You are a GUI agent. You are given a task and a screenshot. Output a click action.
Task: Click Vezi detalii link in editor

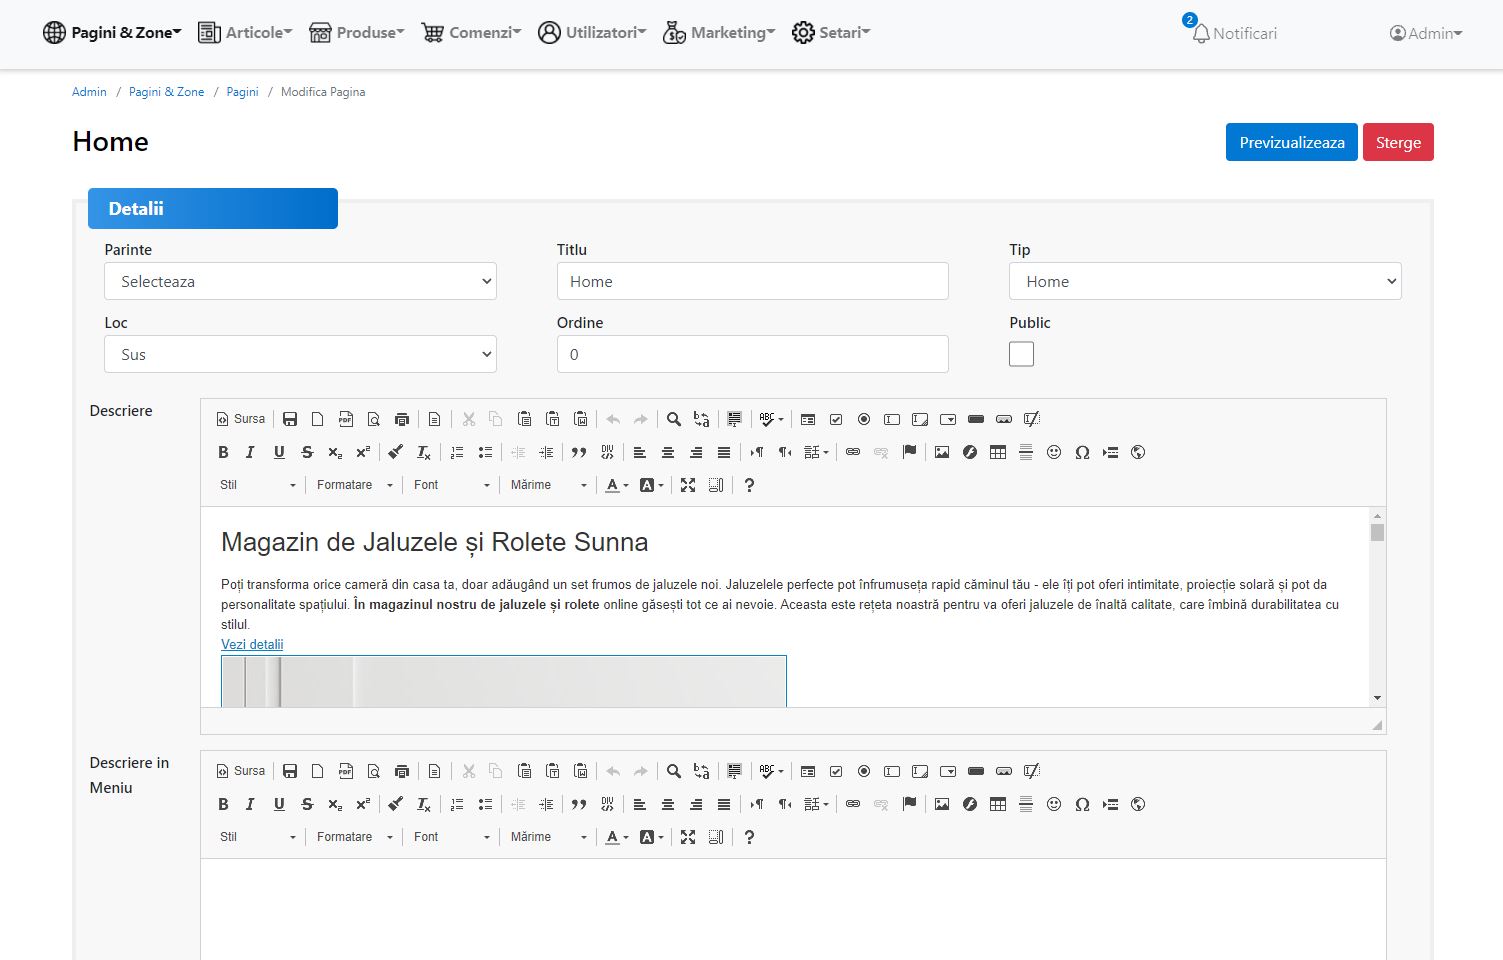point(252,644)
